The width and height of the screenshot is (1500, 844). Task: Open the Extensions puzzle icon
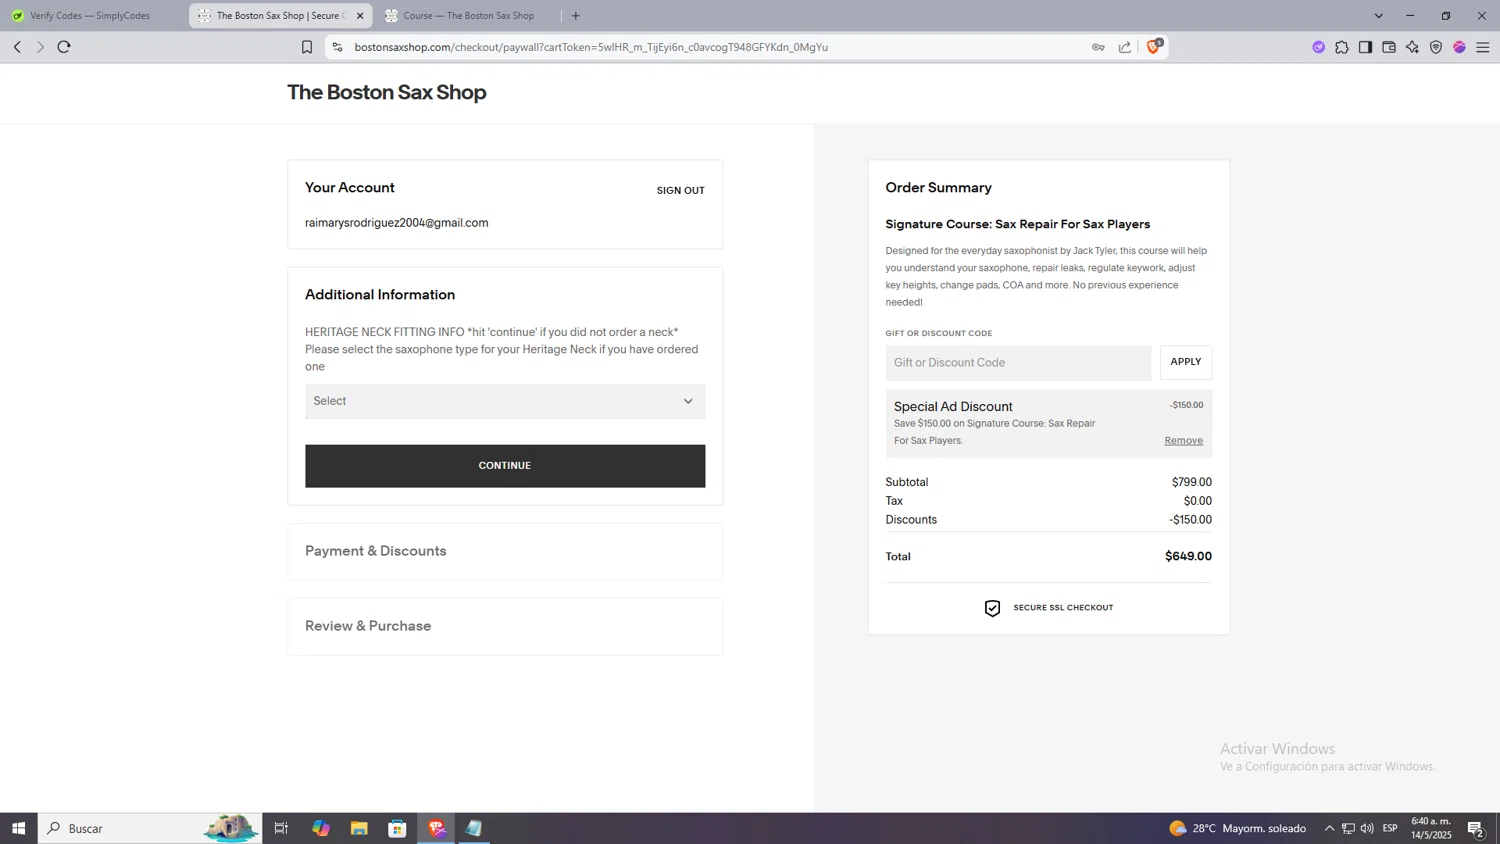coord(1342,47)
